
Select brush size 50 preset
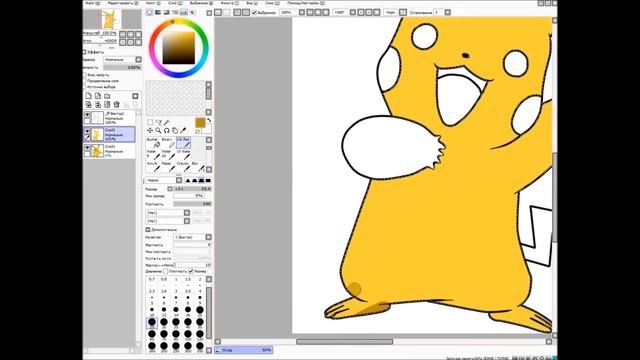click(x=200, y=323)
